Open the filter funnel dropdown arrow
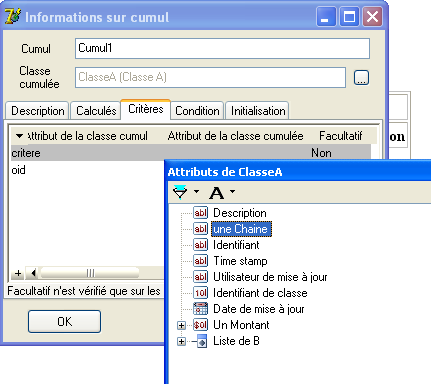431x384 pixels. coord(196,191)
